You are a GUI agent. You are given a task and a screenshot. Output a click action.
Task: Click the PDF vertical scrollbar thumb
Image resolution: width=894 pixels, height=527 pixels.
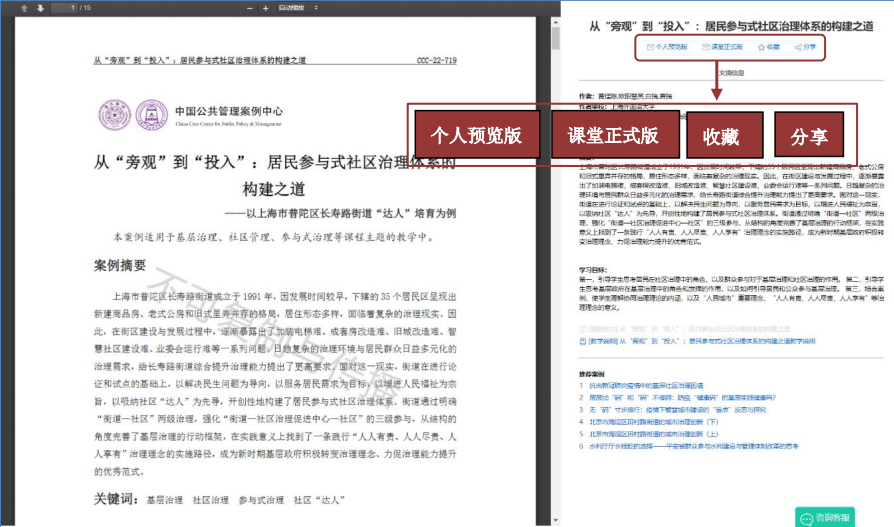[x=555, y=38]
